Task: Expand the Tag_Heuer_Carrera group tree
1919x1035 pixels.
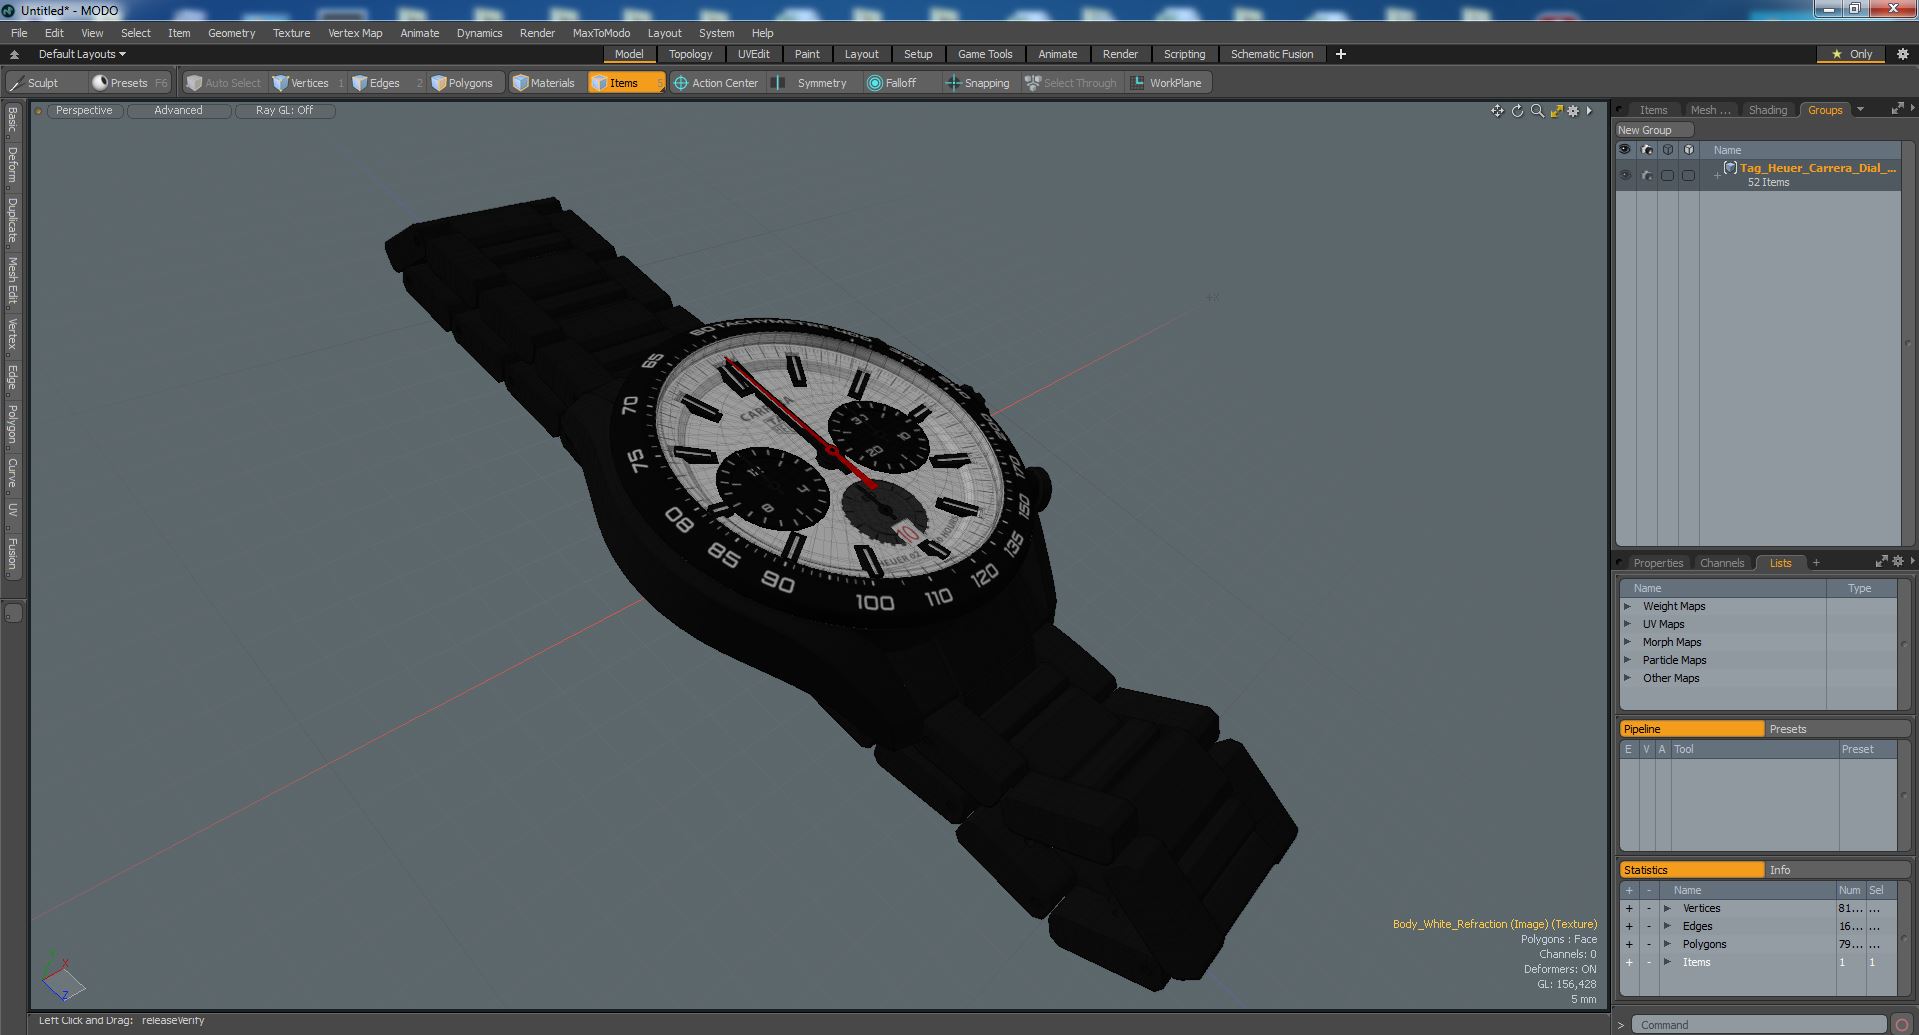Action: pos(1717,175)
